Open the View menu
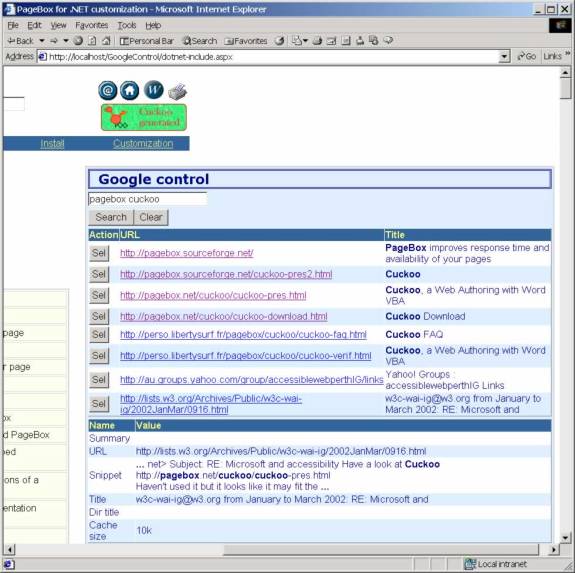This screenshot has width=575, height=573. point(58,25)
